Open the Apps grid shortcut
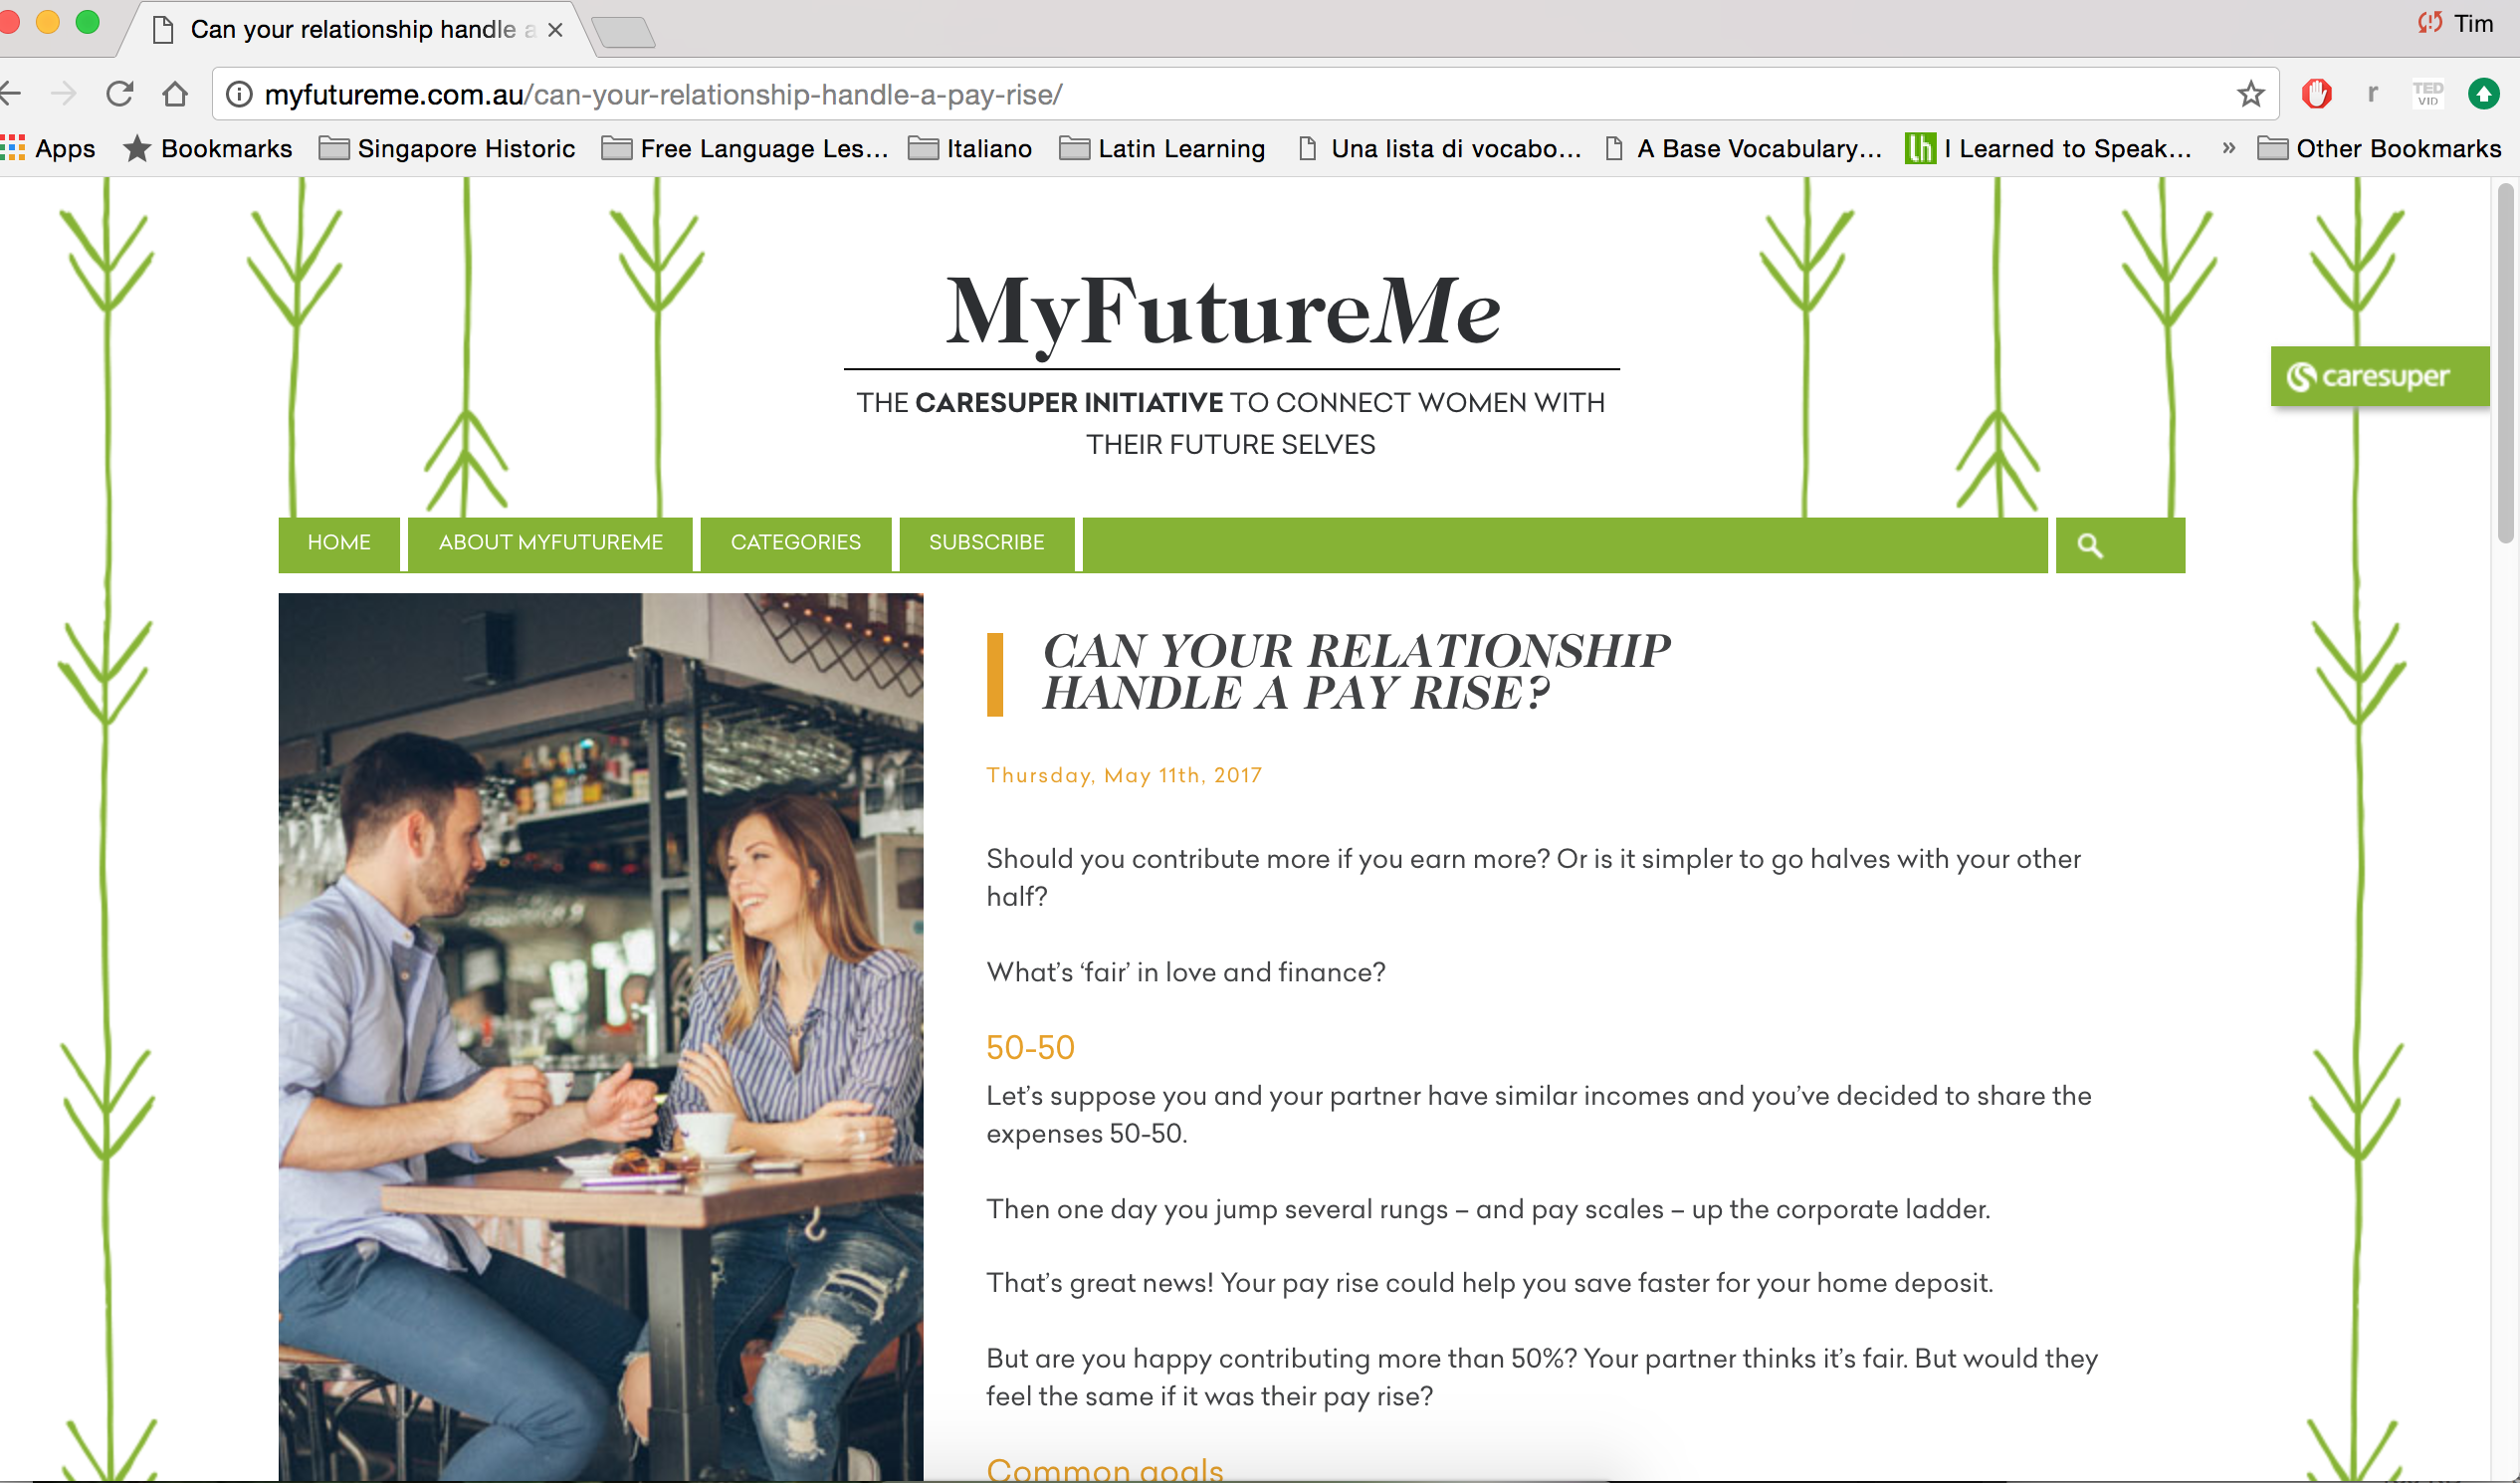Screen dimensions: 2520x1483 tap(48, 148)
